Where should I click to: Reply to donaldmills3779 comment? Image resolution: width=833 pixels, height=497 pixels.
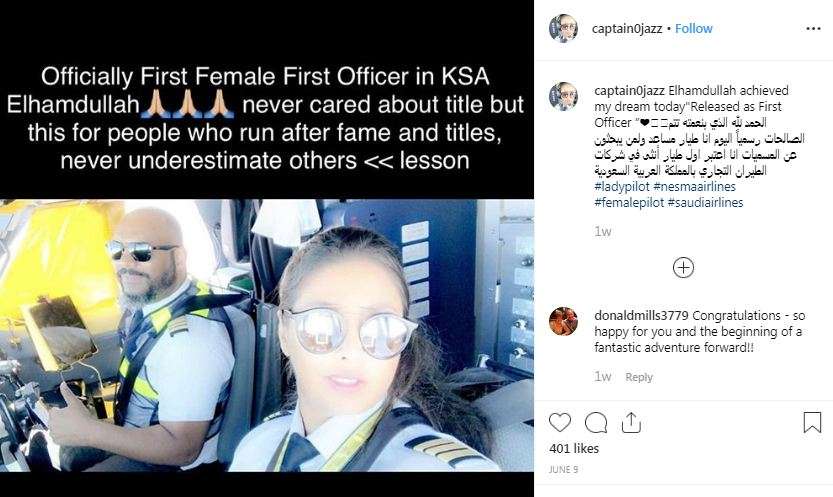(639, 377)
